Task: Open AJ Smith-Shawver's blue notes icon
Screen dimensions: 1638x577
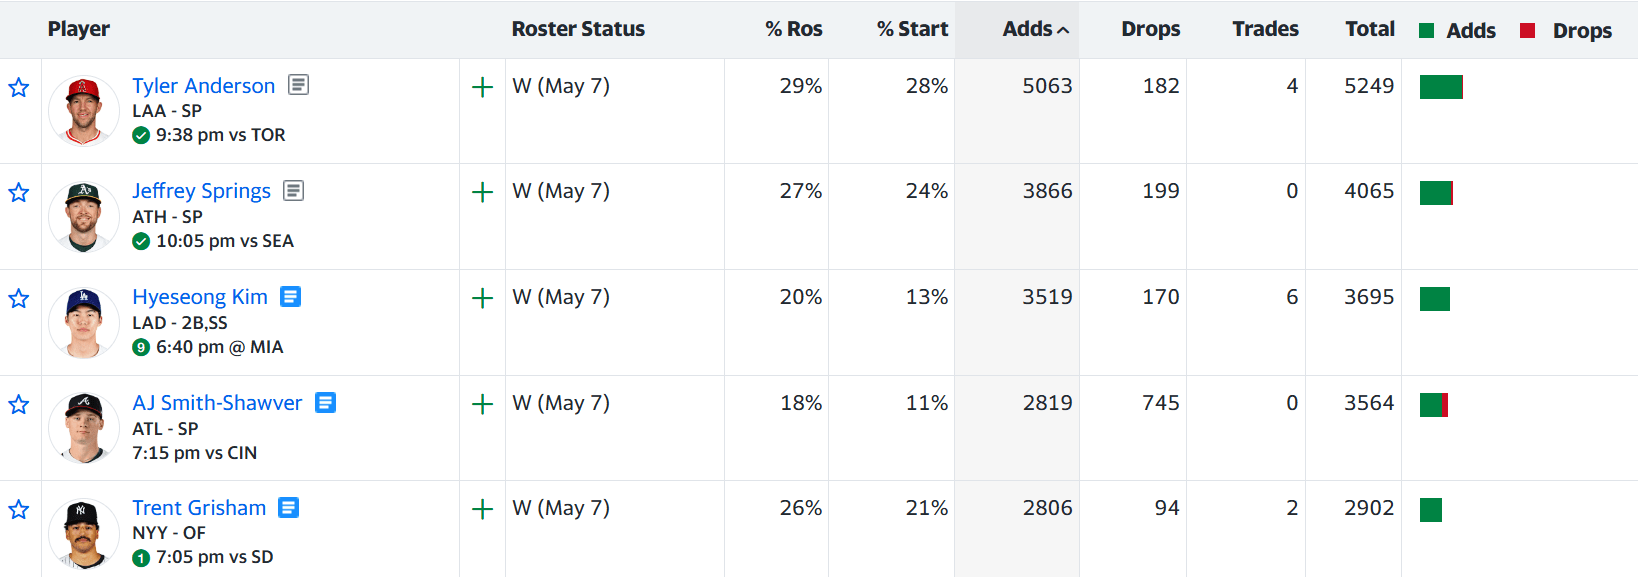Action: click(325, 402)
